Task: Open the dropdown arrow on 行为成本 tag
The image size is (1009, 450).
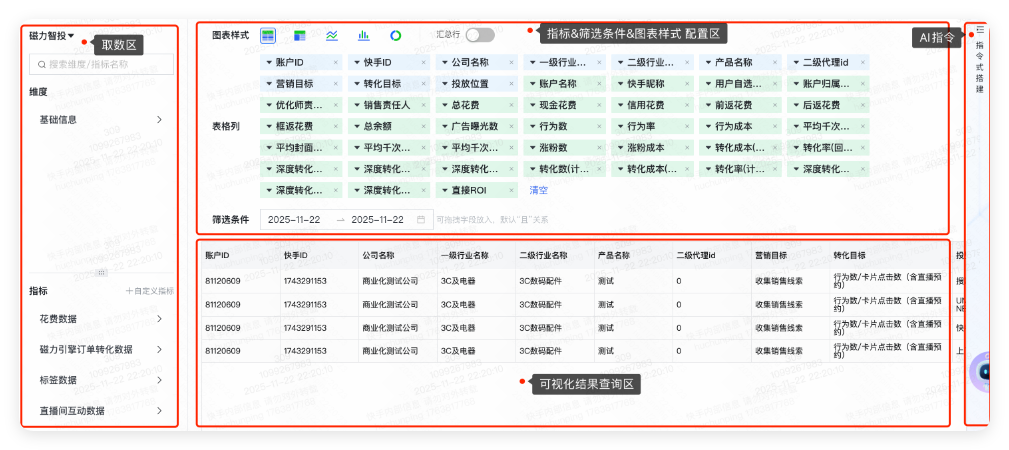Action: [x=708, y=126]
